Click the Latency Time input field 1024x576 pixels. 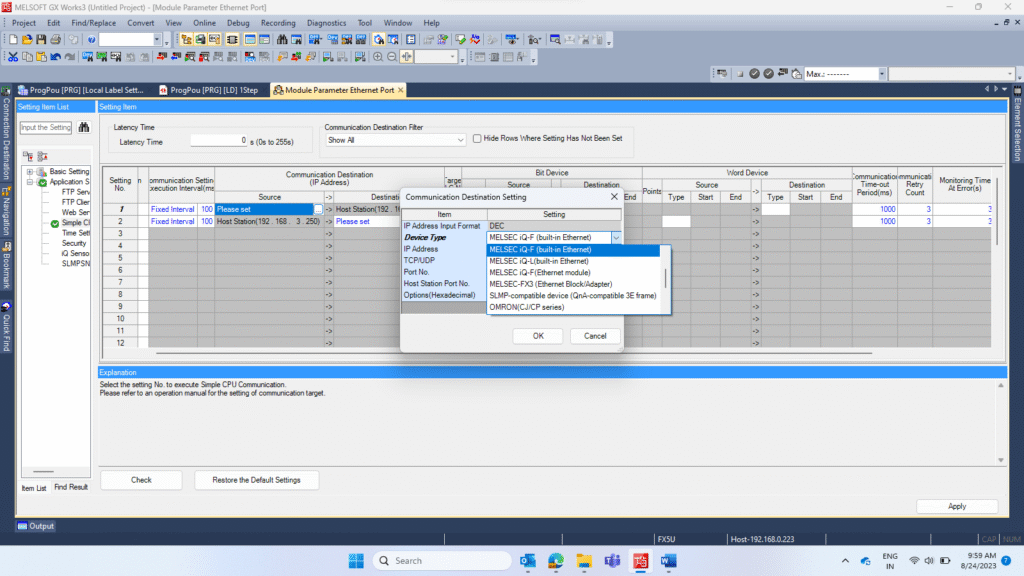click(x=219, y=141)
